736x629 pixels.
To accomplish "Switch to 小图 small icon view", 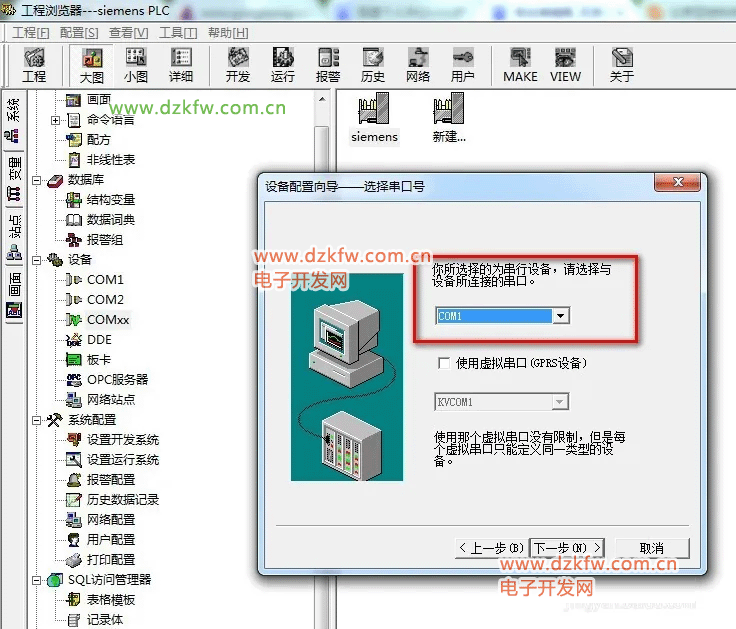I will click(136, 65).
